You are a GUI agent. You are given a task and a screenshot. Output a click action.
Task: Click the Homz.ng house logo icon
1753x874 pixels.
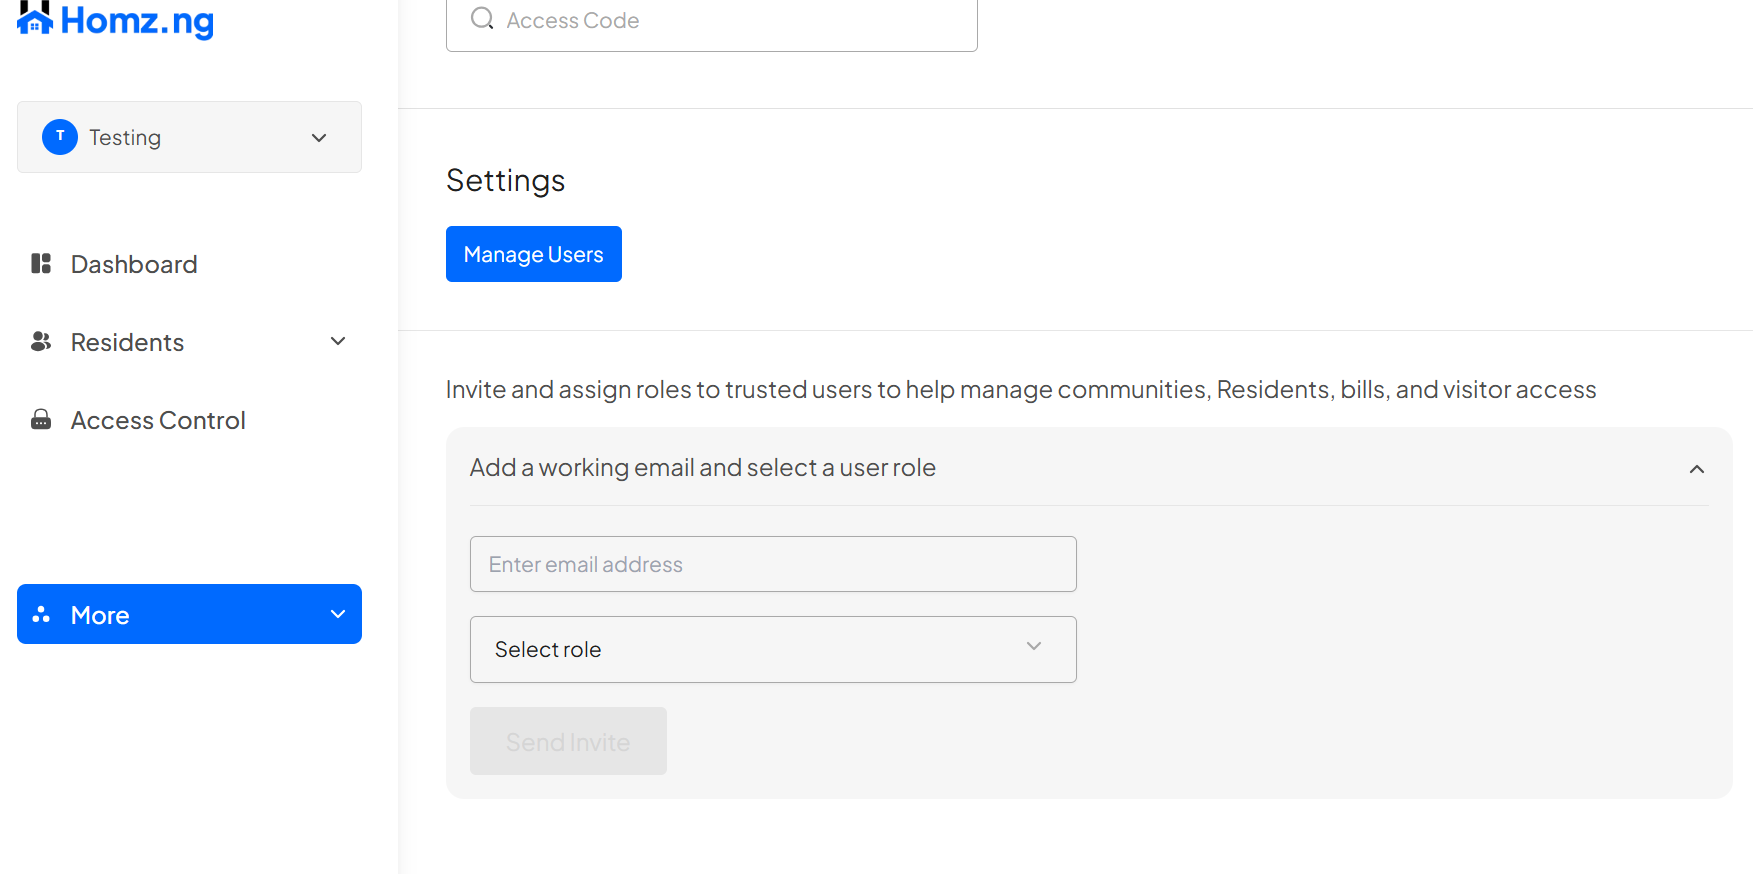click(35, 17)
